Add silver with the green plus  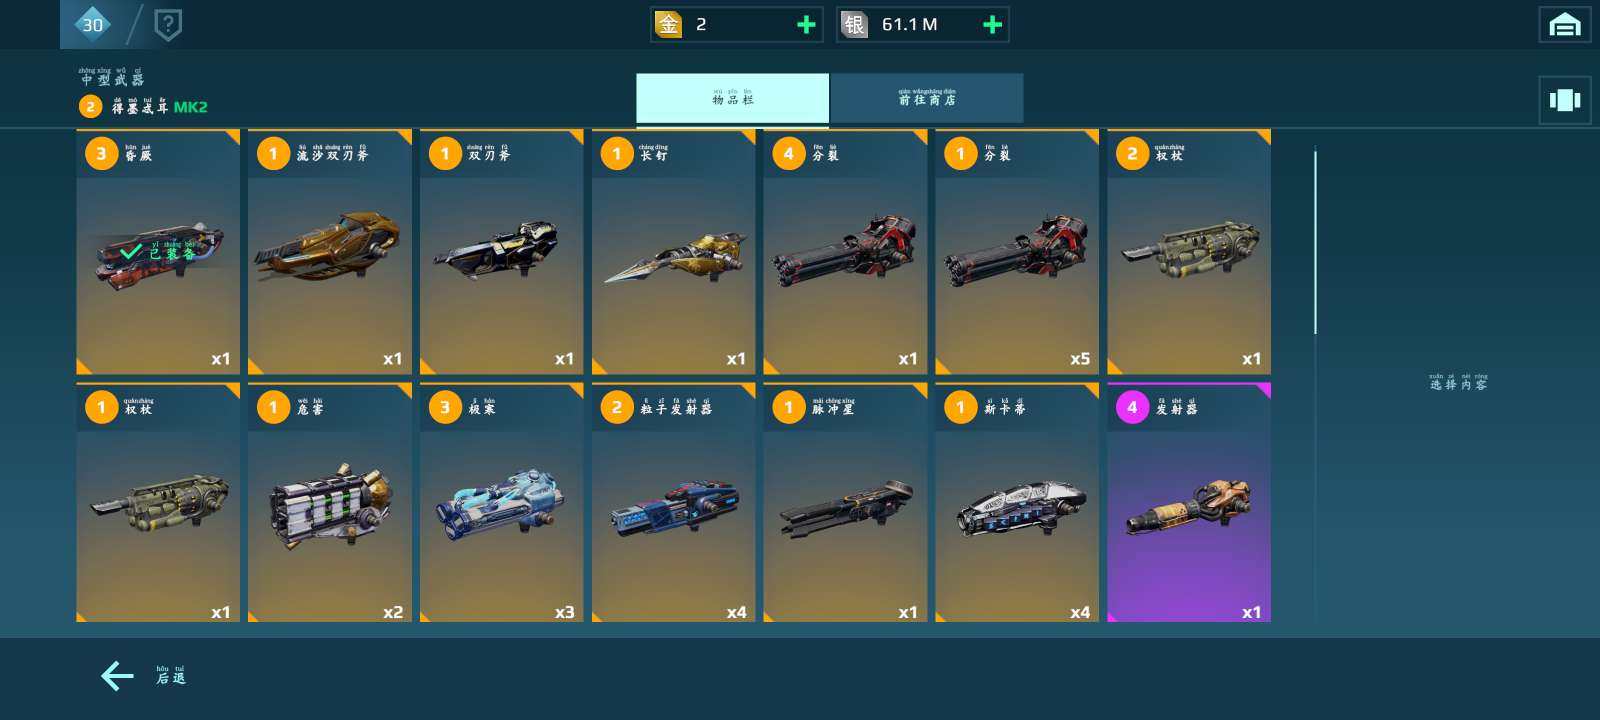pos(992,25)
